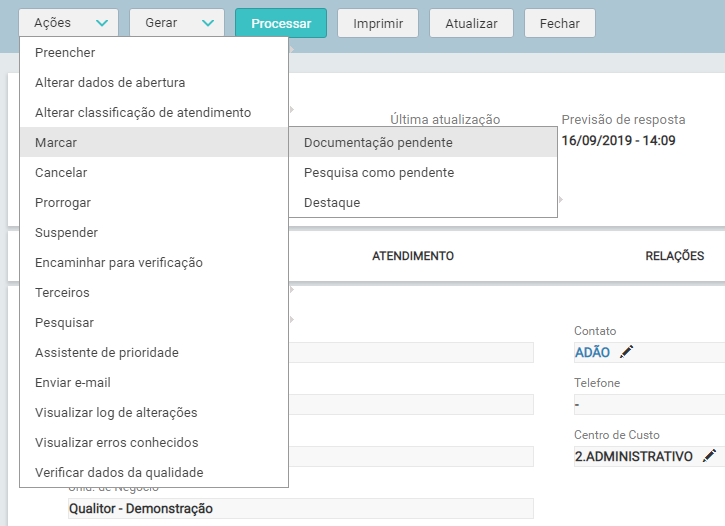The width and height of the screenshot is (725, 526).
Task: Choose Alterar classificação de atendimento
Action: (x=154, y=112)
